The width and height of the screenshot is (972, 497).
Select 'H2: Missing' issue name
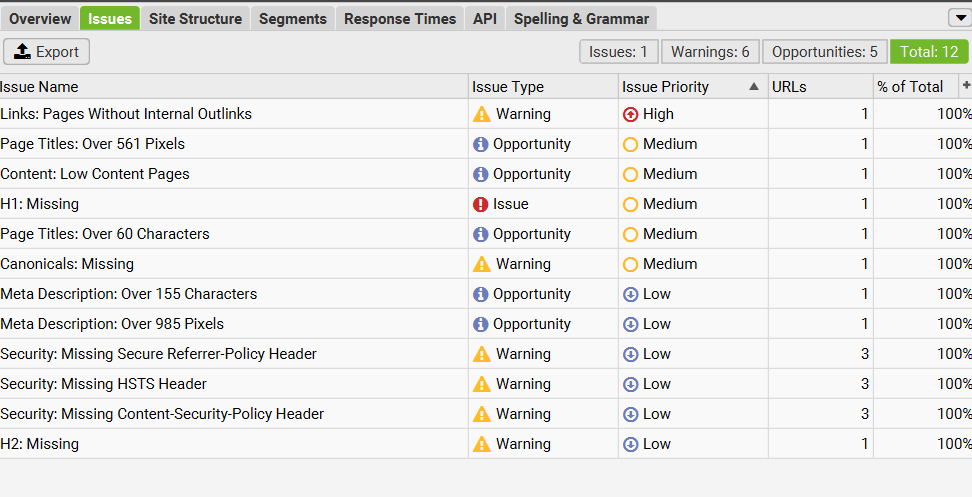coord(40,444)
